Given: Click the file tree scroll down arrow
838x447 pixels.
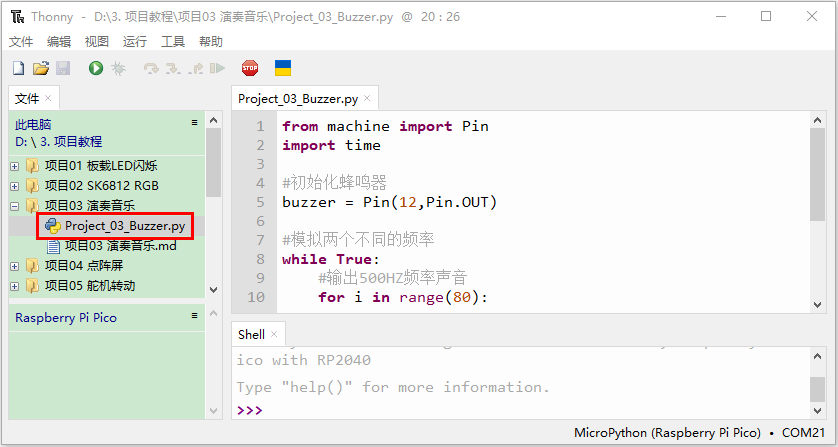Looking at the screenshot, I should [x=213, y=290].
